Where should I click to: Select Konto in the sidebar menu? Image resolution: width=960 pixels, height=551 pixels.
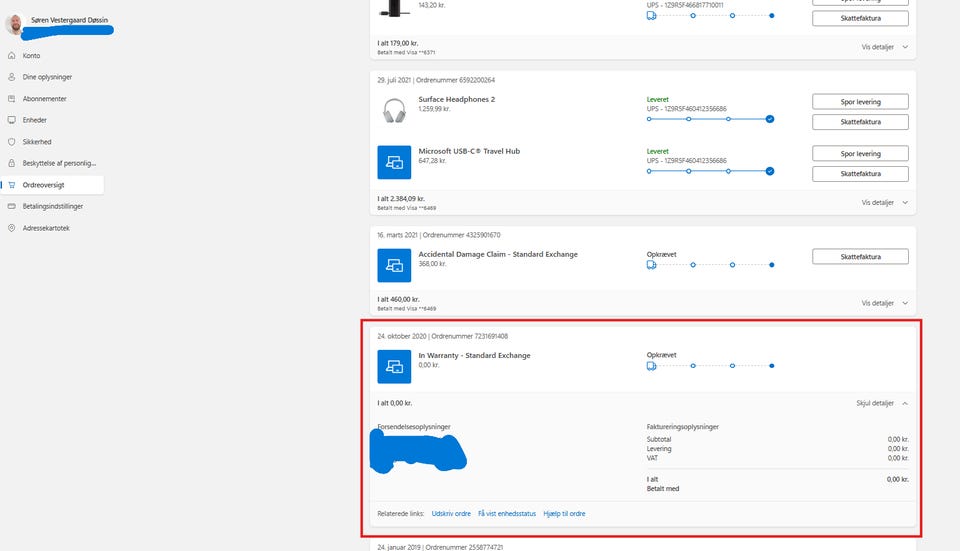[x=31, y=56]
